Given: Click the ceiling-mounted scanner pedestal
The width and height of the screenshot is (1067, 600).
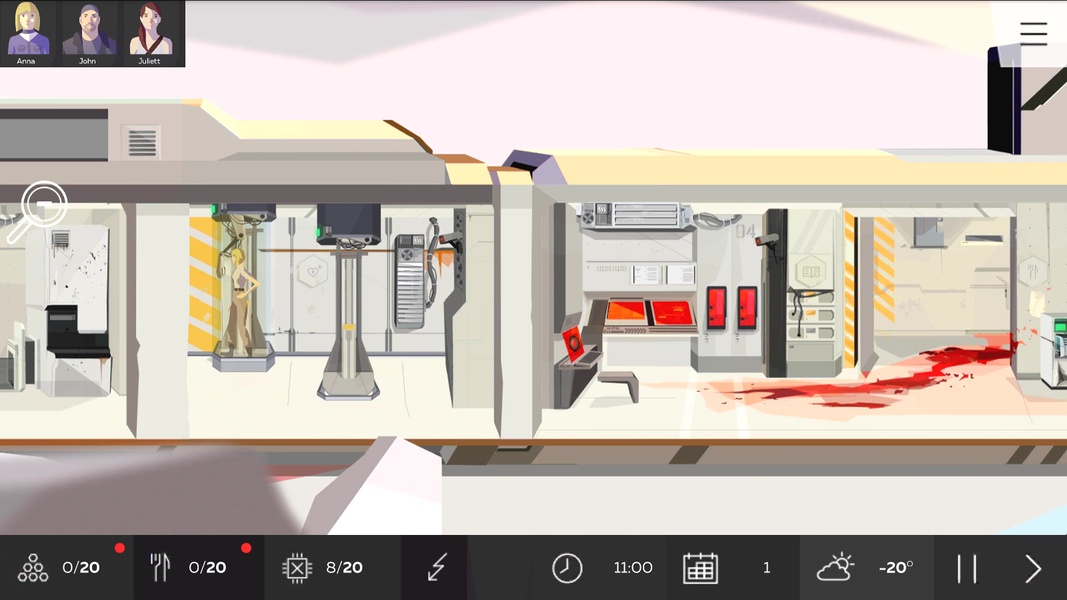Looking at the screenshot, I should click(x=348, y=299).
